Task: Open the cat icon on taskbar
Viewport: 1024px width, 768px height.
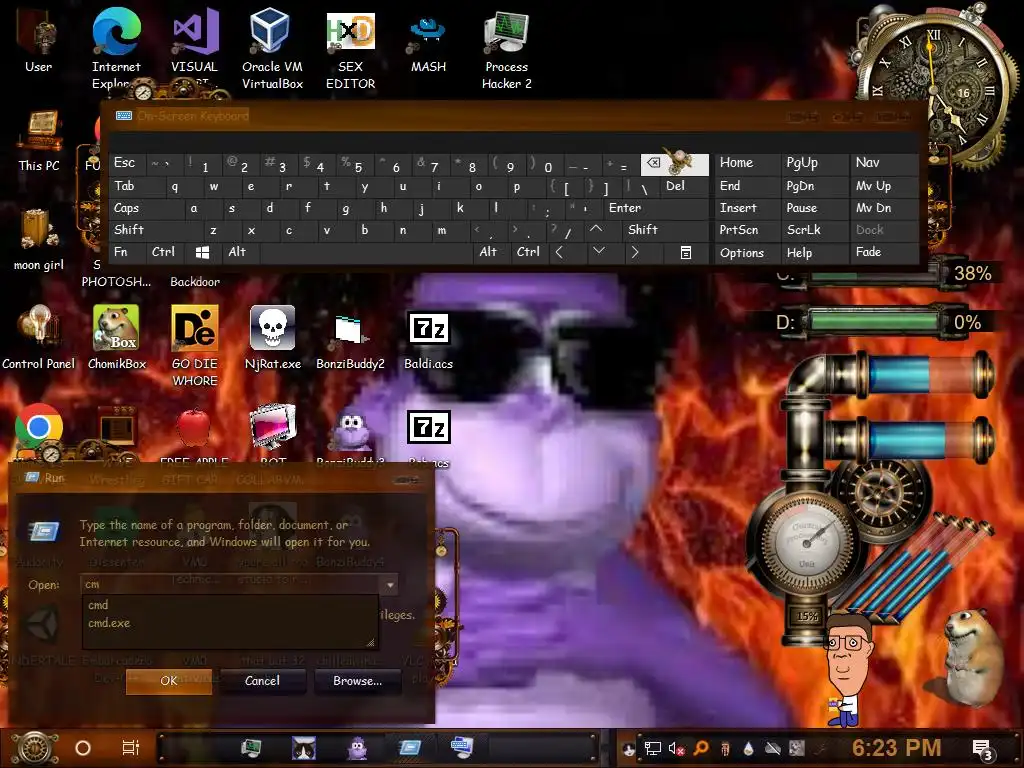Action: click(304, 748)
